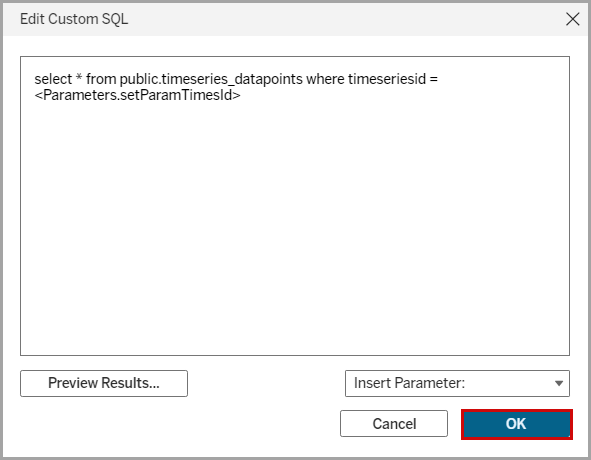
Task: Click the 'Edit Custom SQL' title text
Action: pos(74,19)
